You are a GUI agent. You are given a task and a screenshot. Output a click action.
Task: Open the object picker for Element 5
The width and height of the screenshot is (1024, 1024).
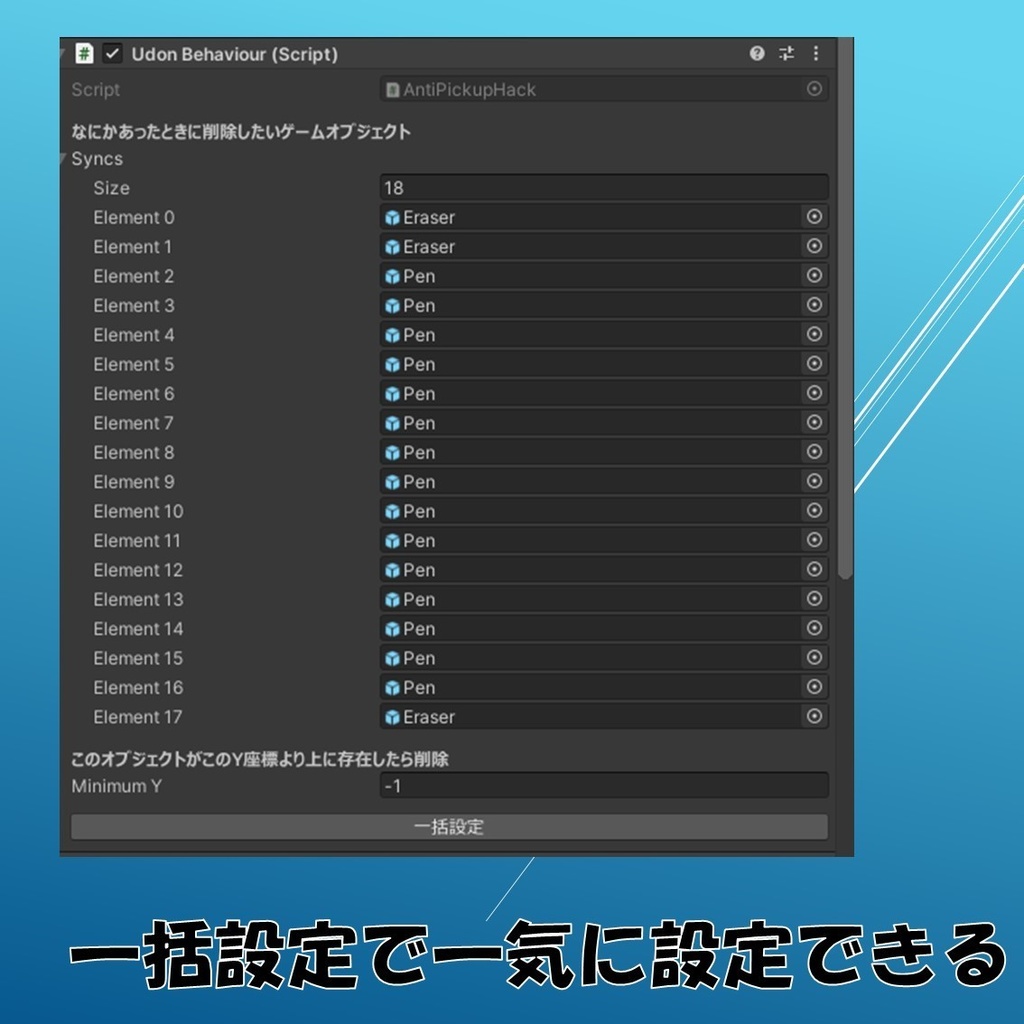click(x=815, y=364)
